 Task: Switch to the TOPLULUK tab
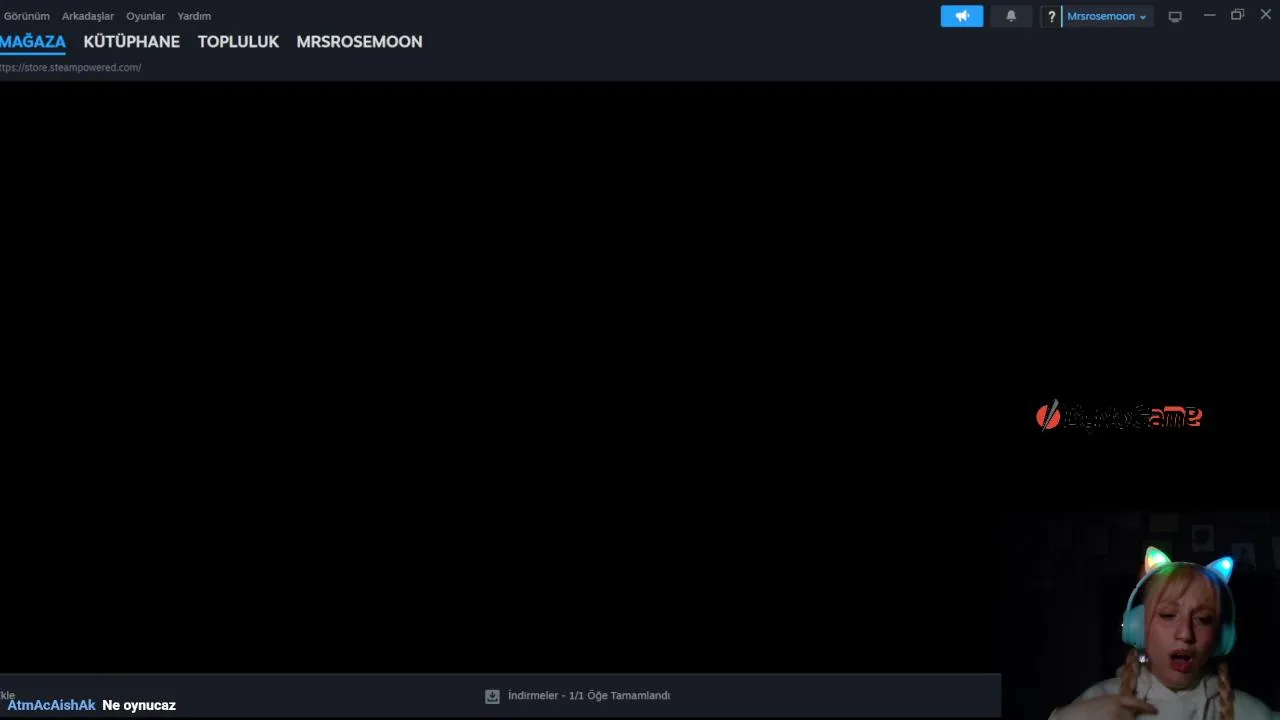pyautogui.click(x=238, y=42)
